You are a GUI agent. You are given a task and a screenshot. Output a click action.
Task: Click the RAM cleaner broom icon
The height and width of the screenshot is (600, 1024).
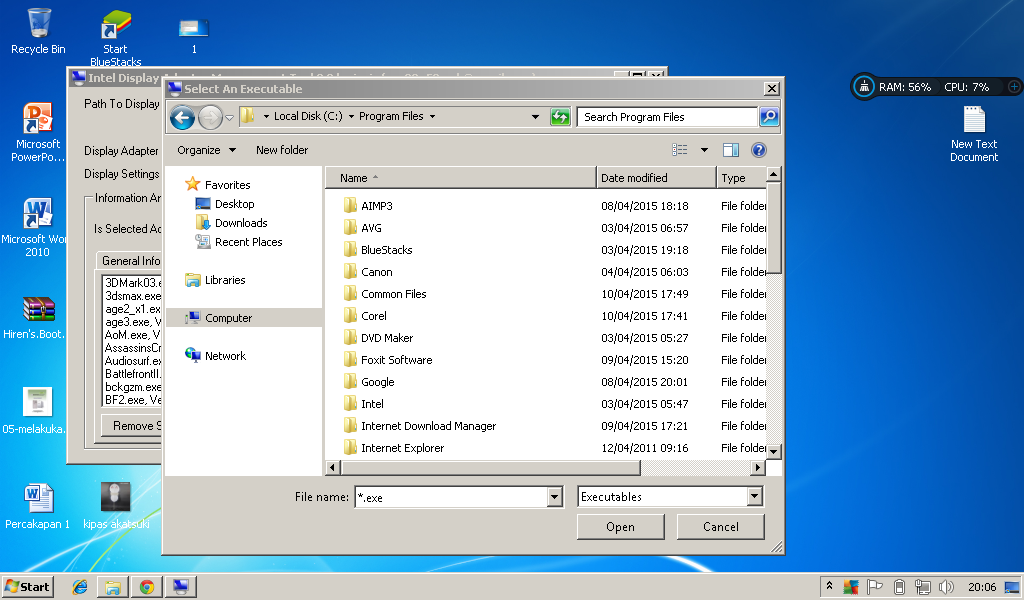(x=863, y=86)
